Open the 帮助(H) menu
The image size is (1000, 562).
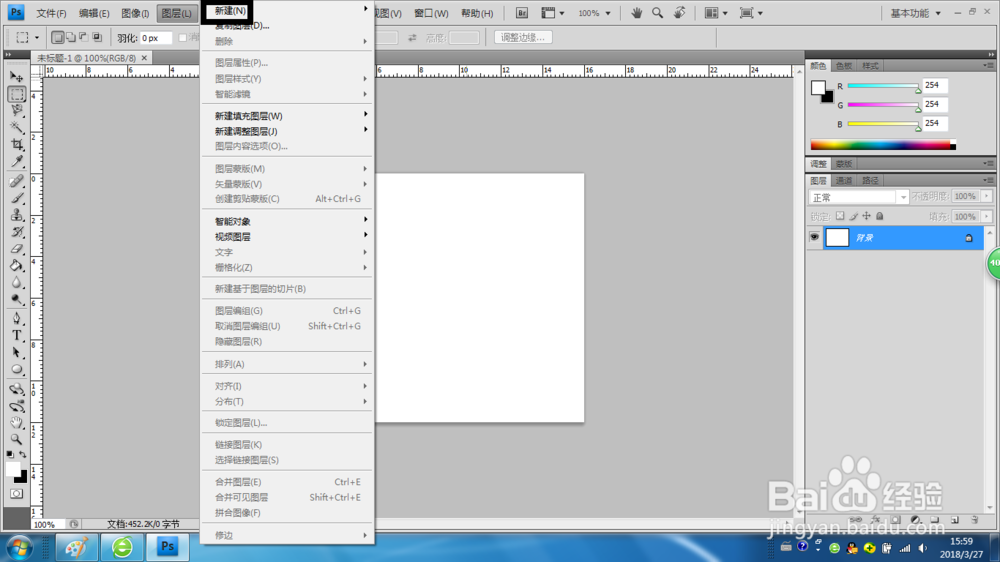tap(476, 13)
